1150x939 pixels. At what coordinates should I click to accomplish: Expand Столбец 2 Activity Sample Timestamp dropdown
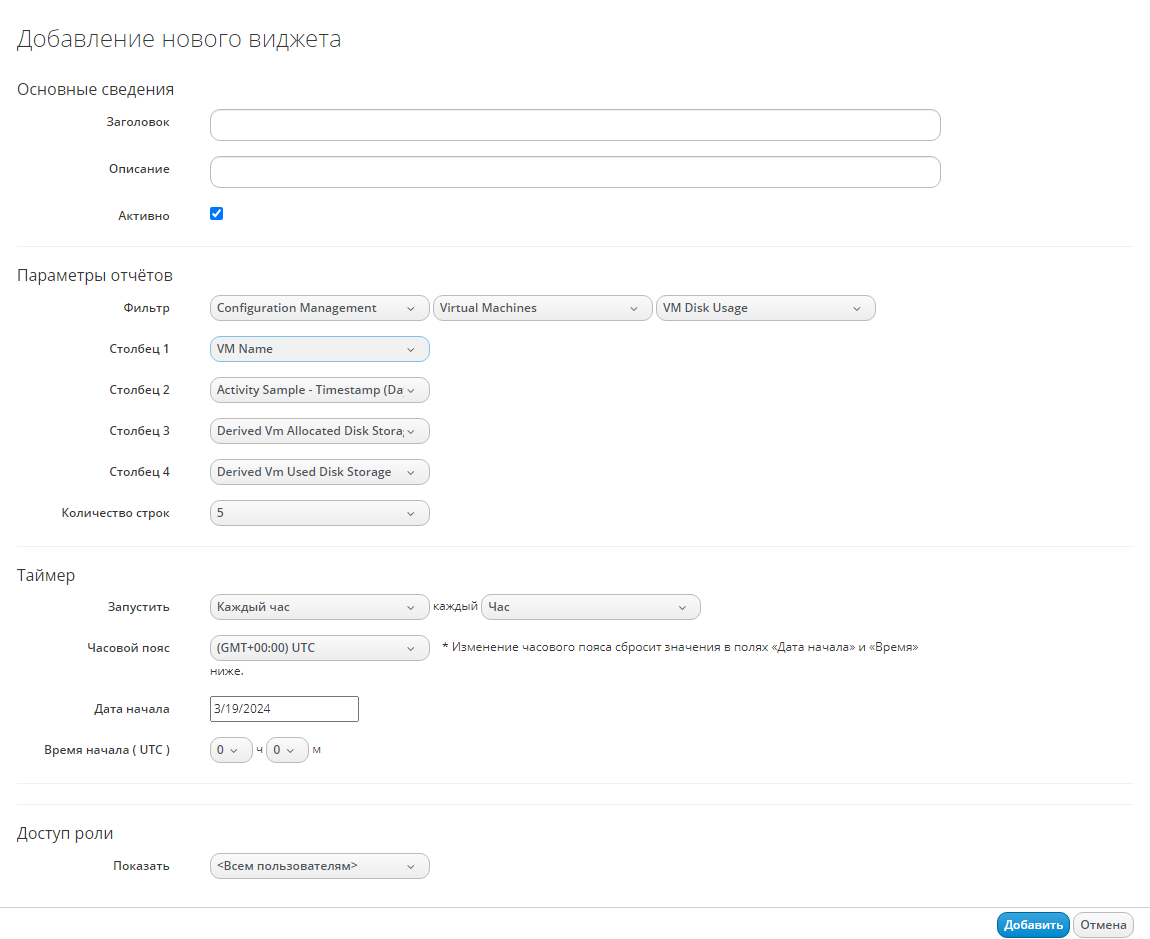pos(319,390)
